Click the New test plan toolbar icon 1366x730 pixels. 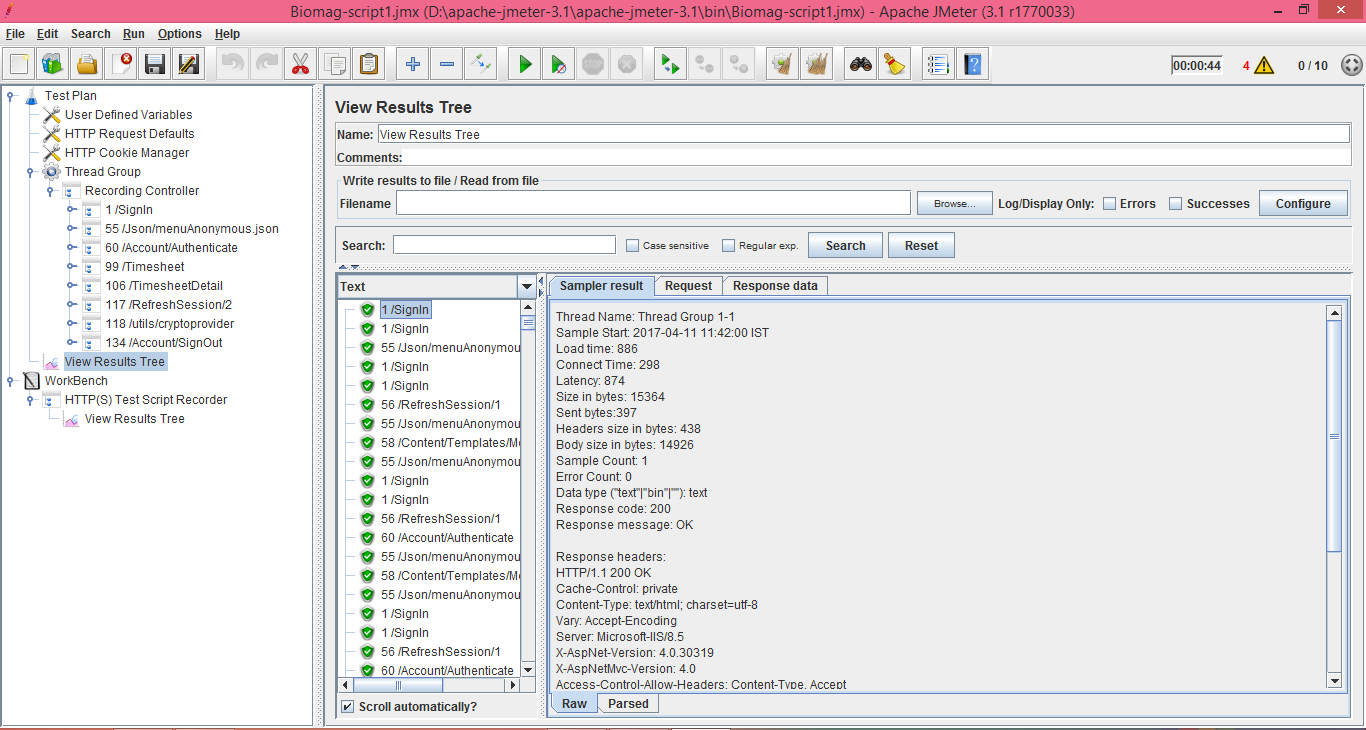[19, 65]
